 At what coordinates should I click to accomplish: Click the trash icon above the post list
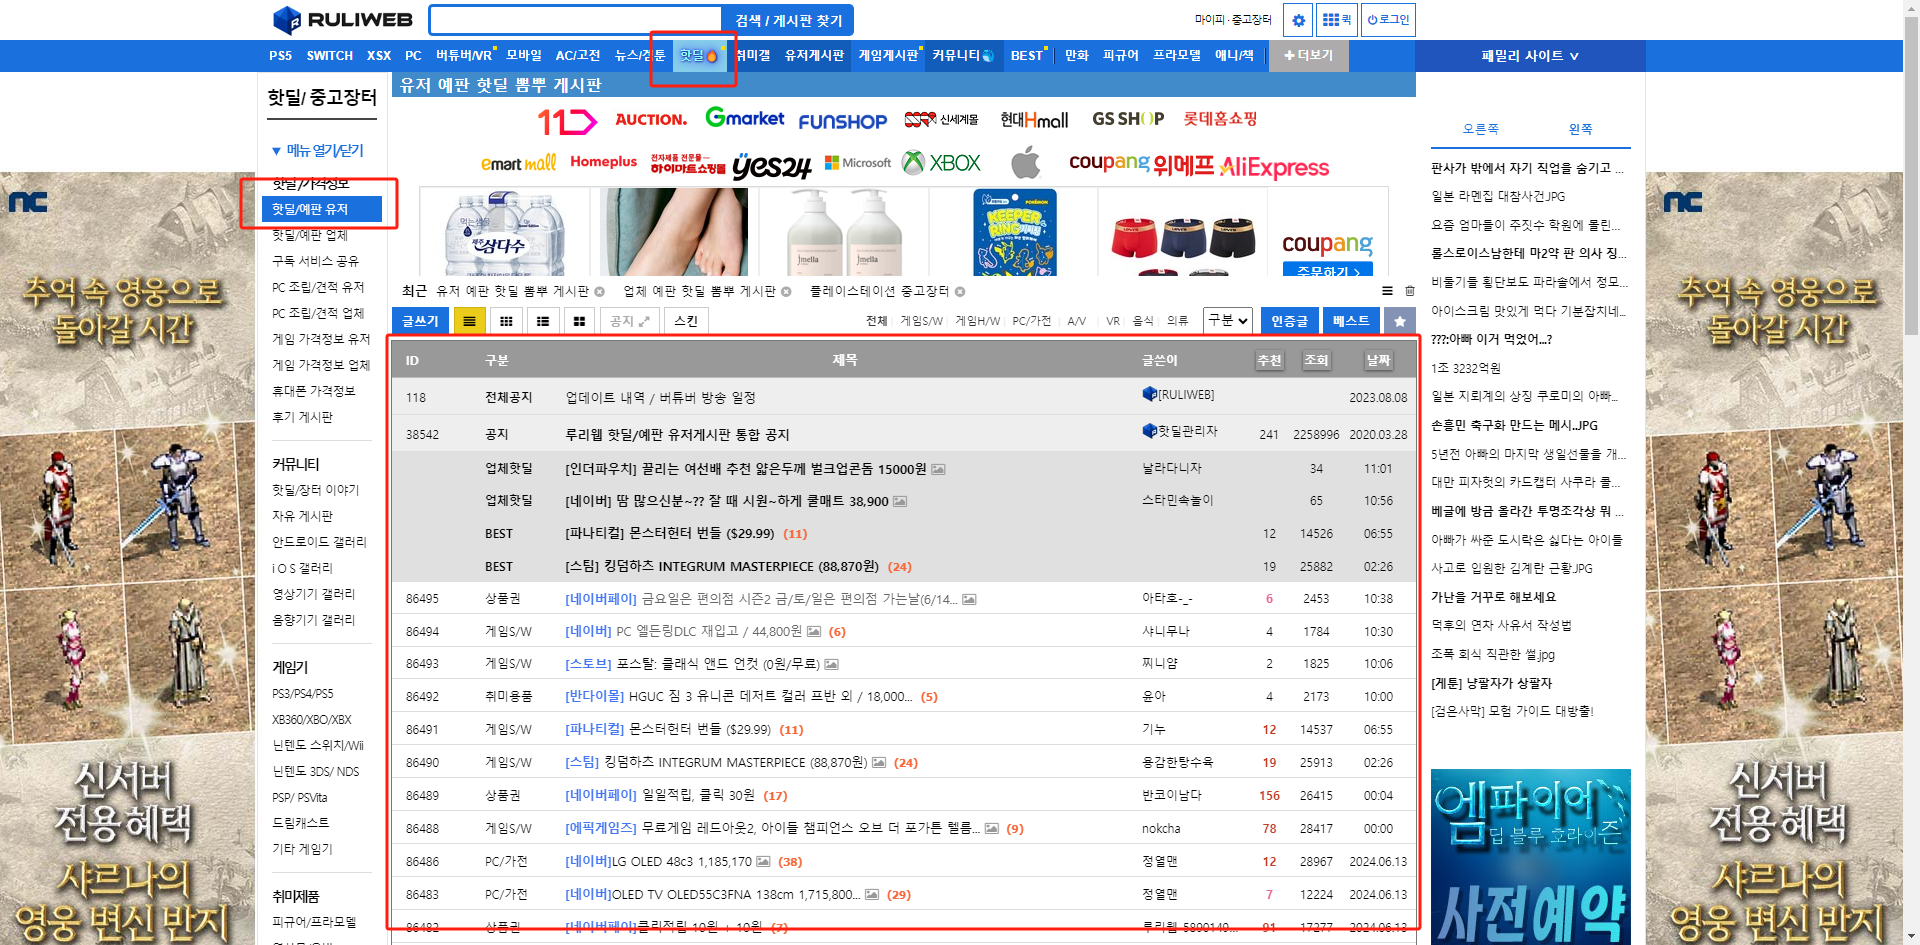pyautogui.click(x=1410, y=291)
